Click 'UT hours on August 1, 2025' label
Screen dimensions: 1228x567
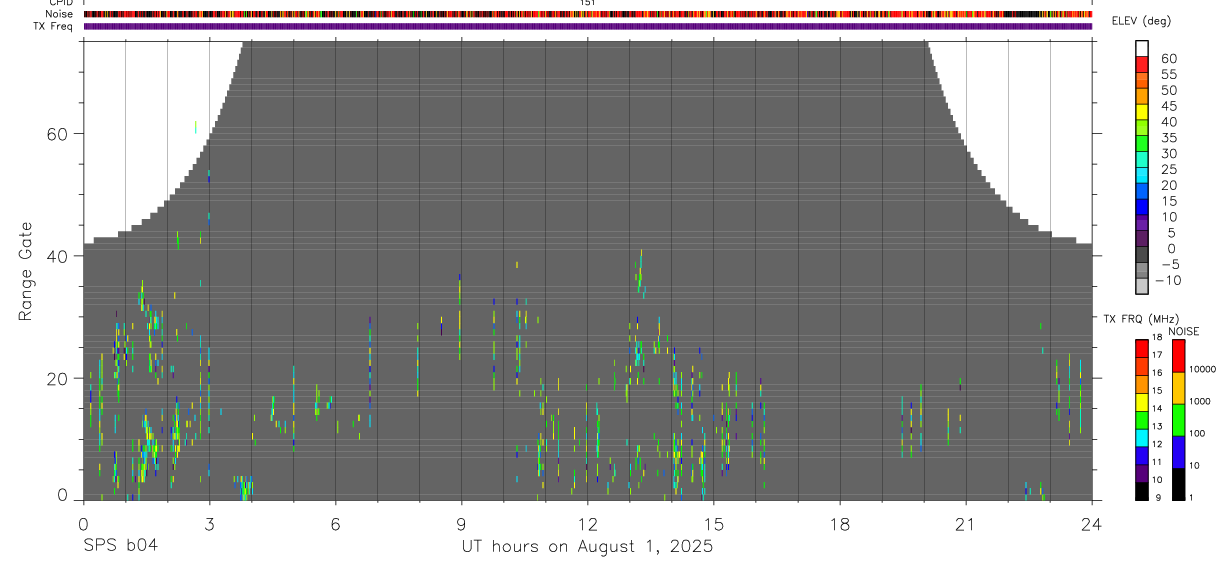click(x=587, y=547)
